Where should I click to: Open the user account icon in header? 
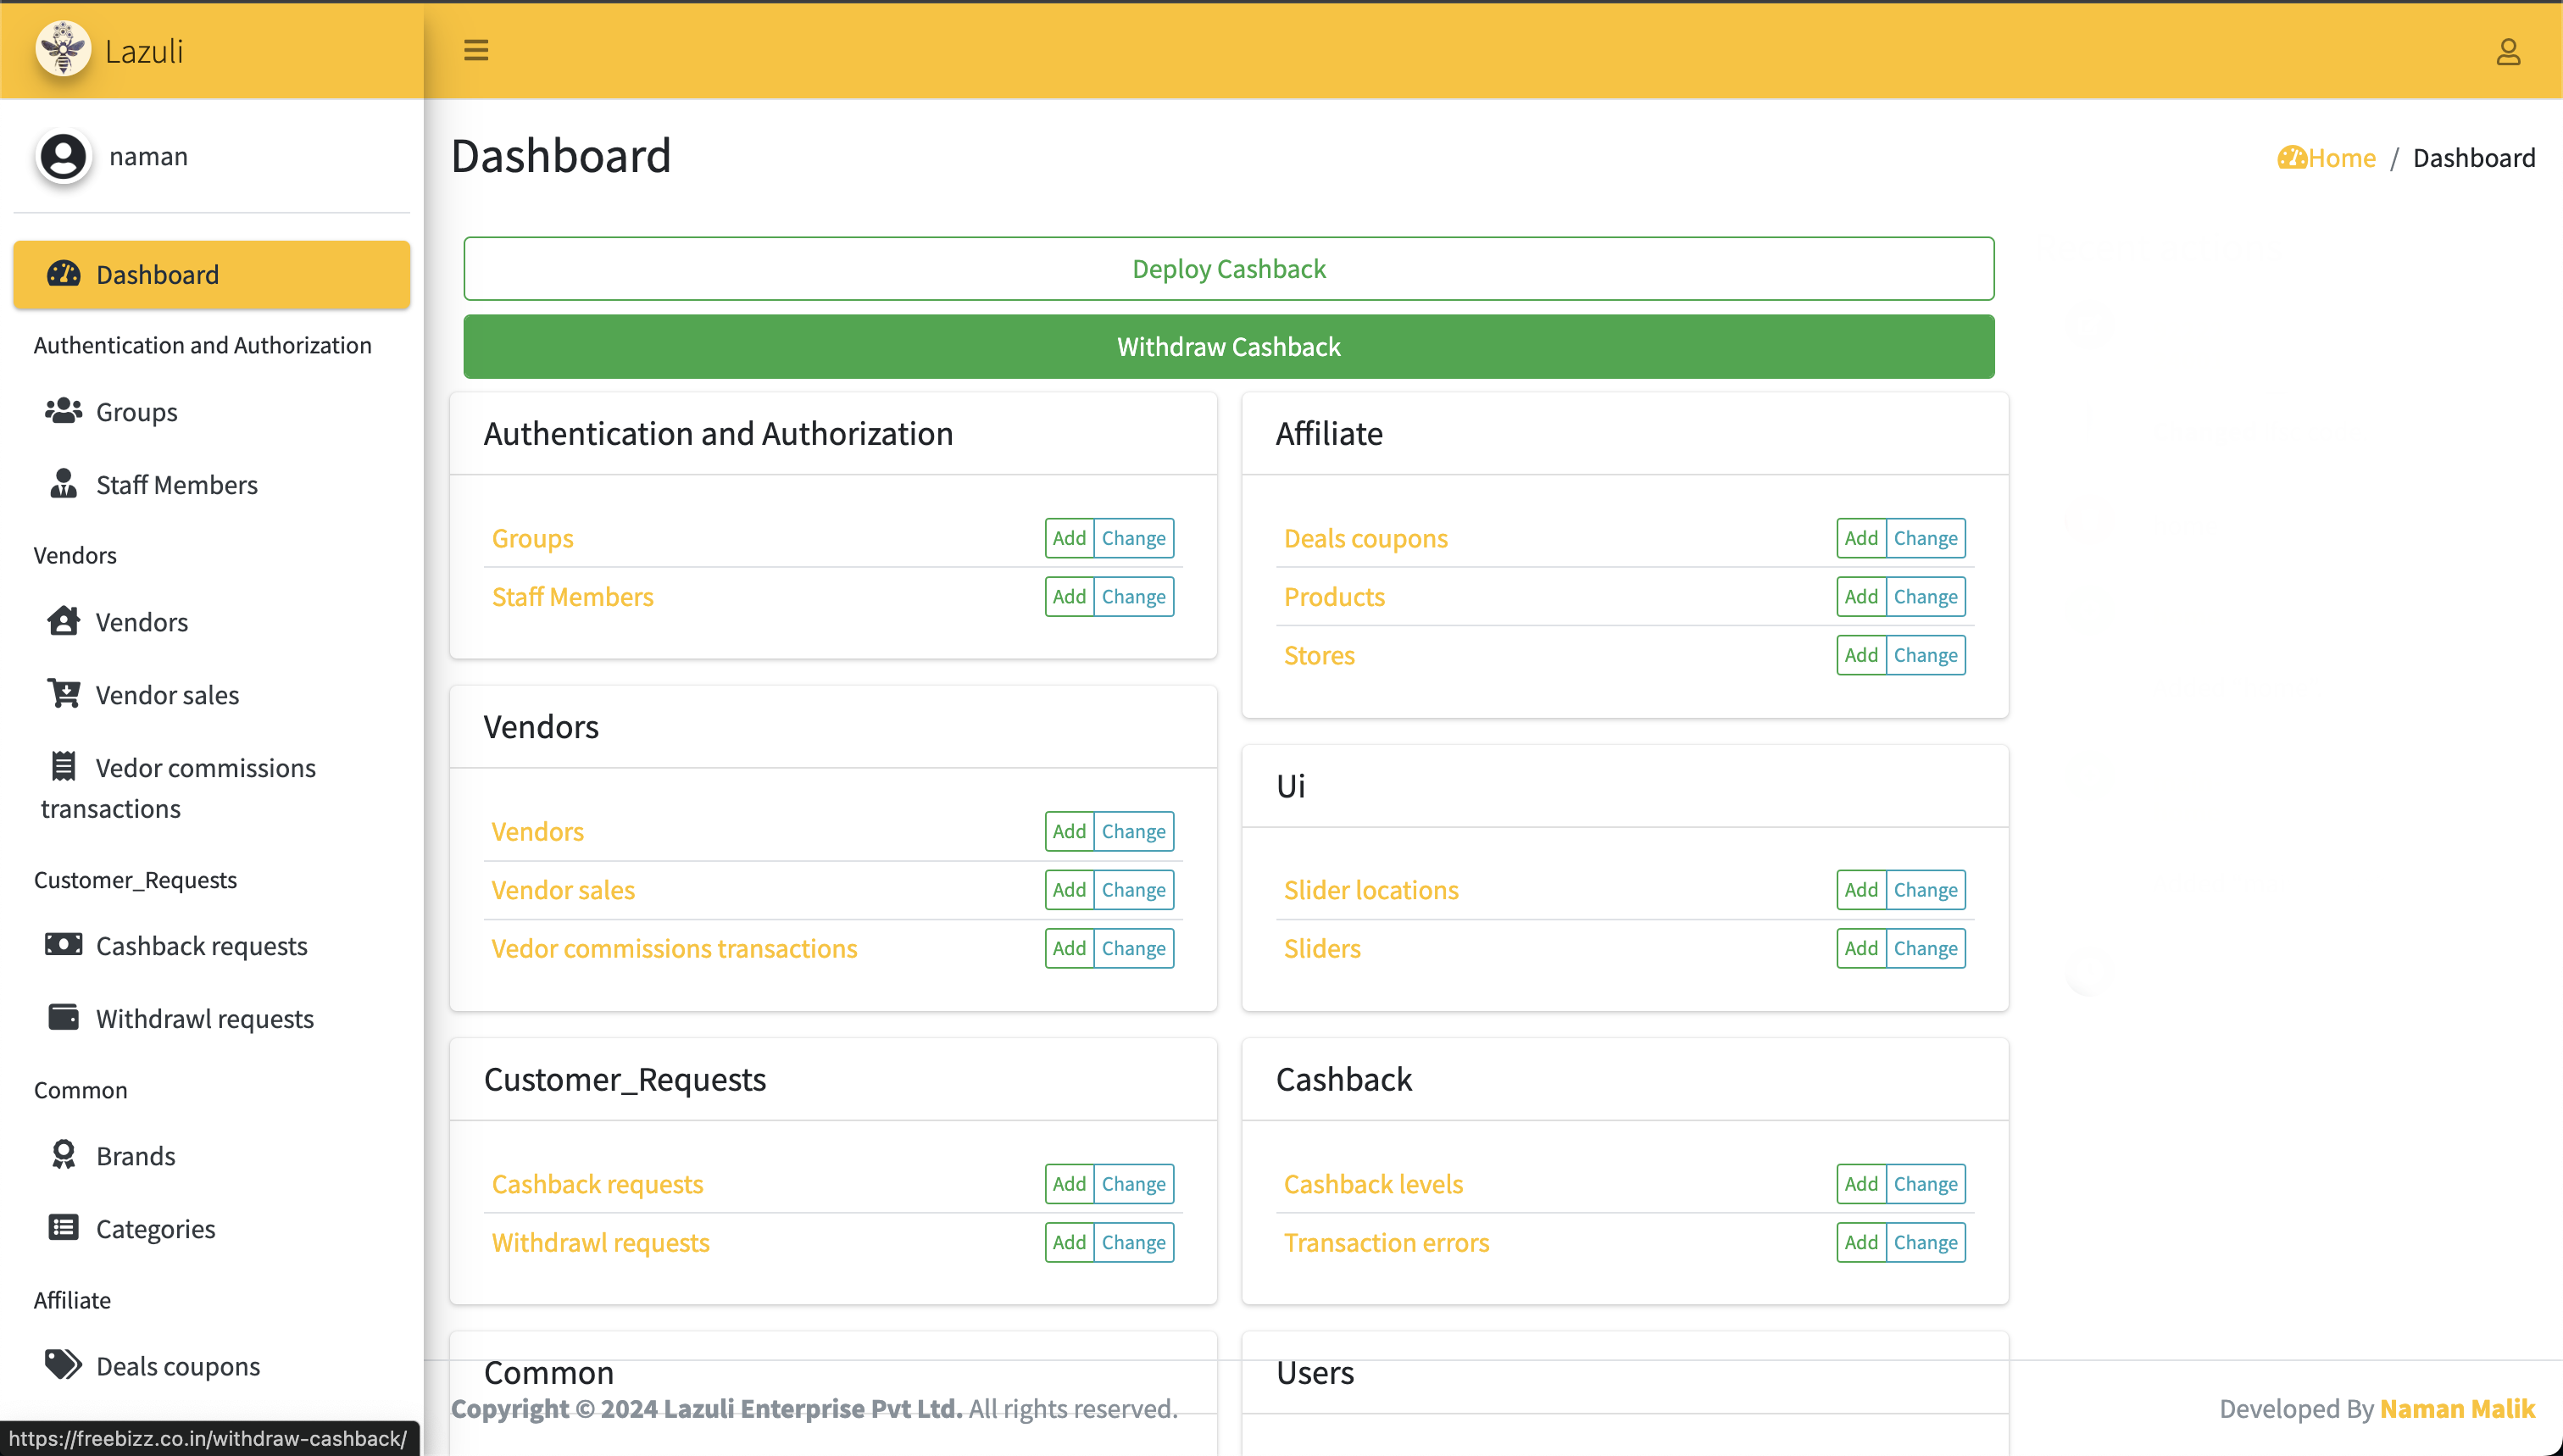click(2508, 52)
